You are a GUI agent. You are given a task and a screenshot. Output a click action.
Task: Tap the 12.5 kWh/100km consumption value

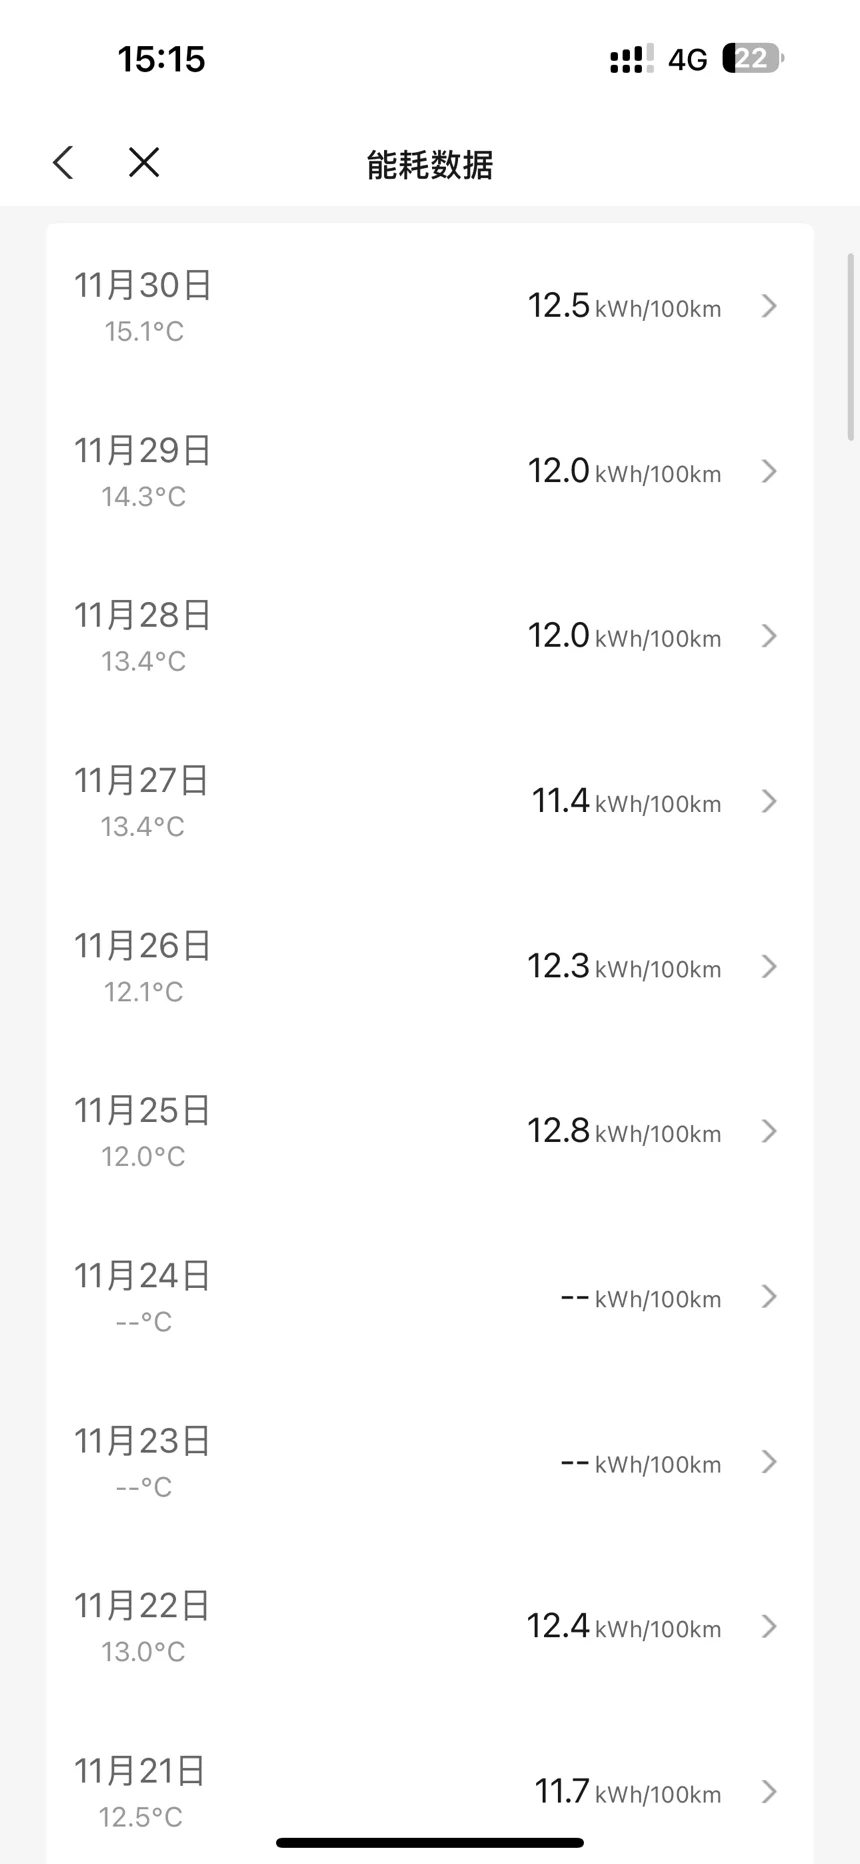[x=624, y=306]
